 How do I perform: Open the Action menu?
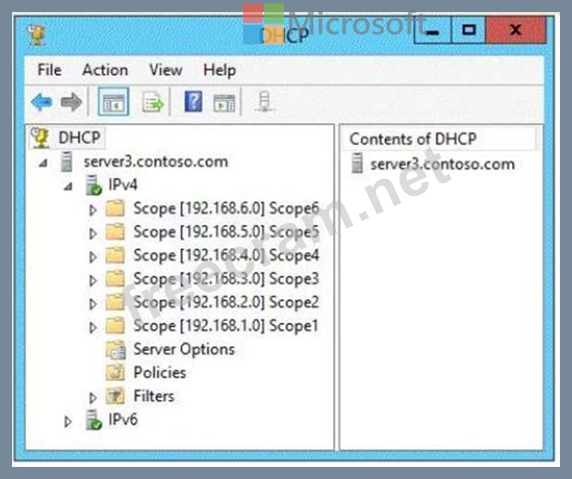coord(105,70)
